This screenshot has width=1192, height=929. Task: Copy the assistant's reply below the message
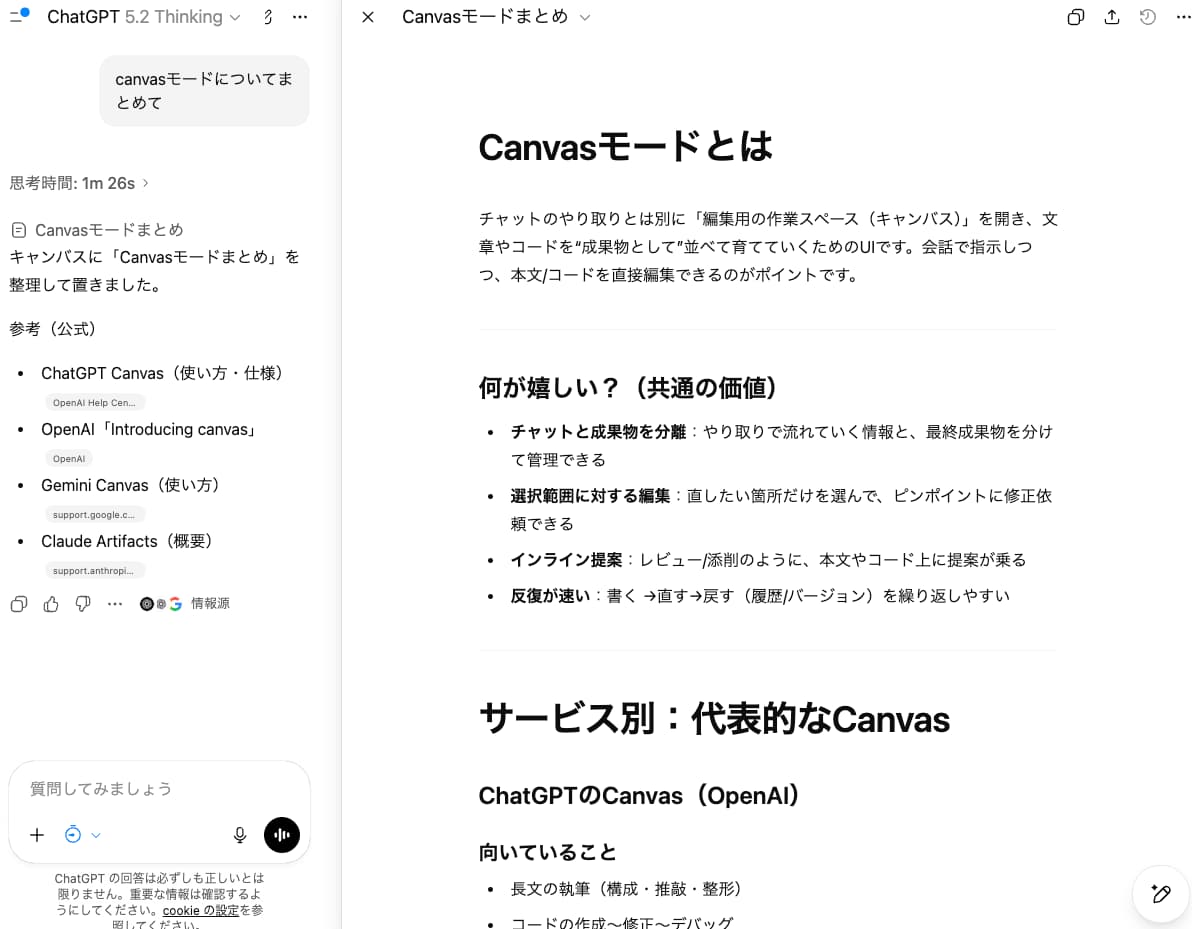18,603
